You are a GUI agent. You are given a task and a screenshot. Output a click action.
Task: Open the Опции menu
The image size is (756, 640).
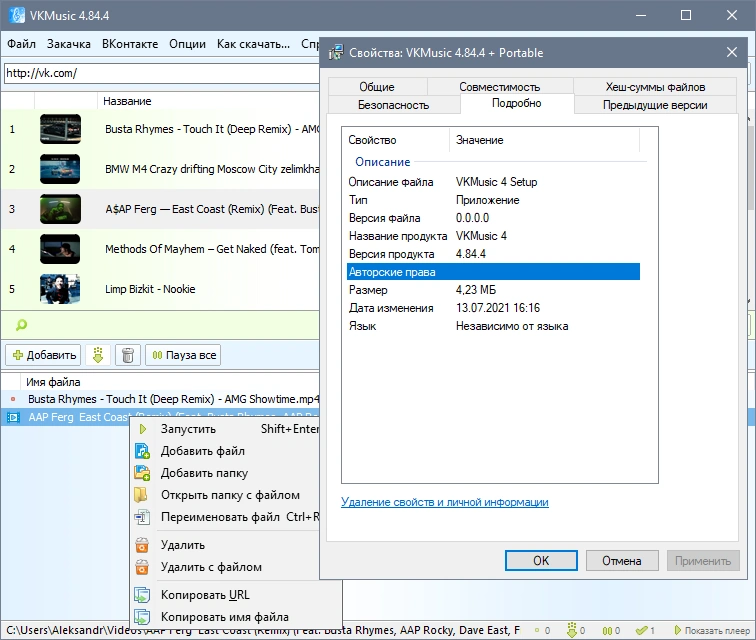pyautogui.click(x=187, y=44)
